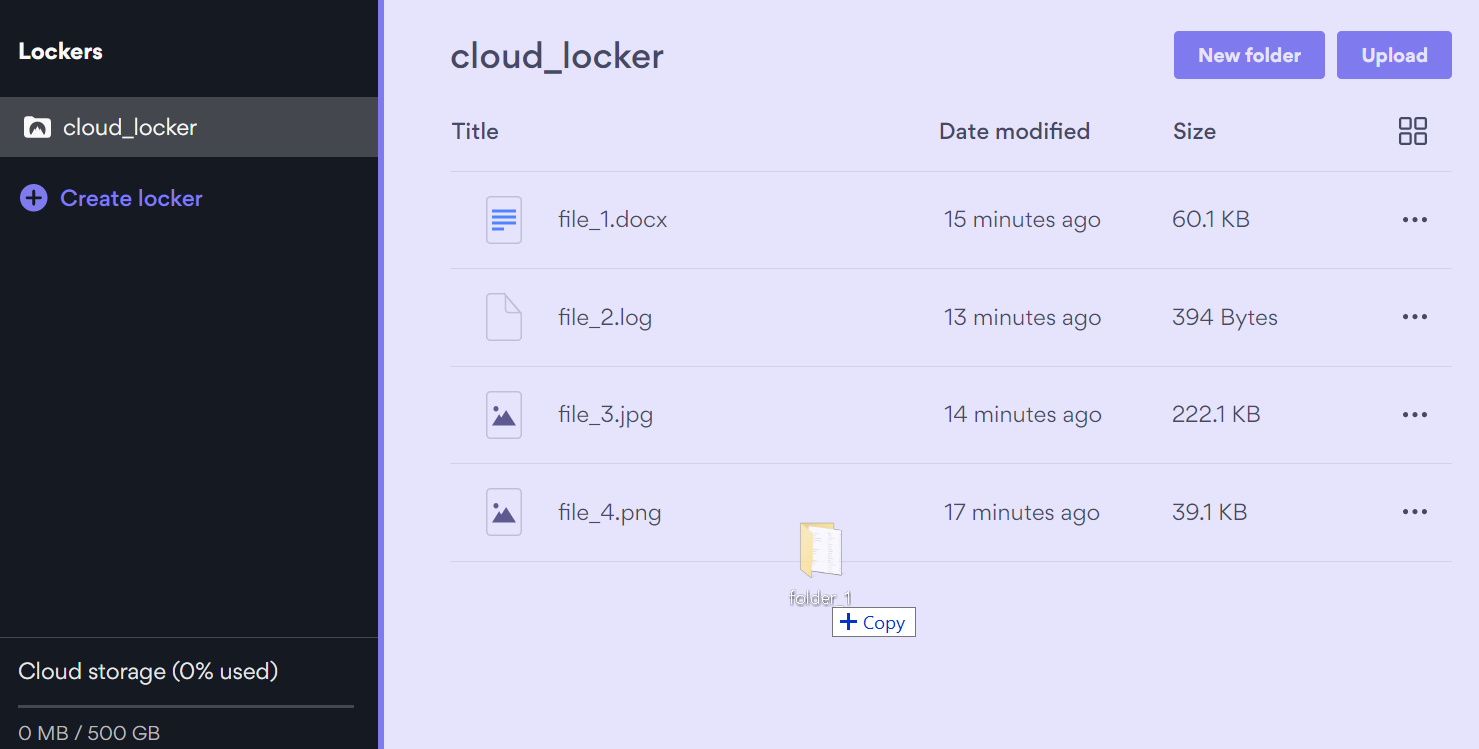Click the 39.1 KB size value
This screenshot has width=1479, height=749.
pyautogui.click(x=1209, y=513)
